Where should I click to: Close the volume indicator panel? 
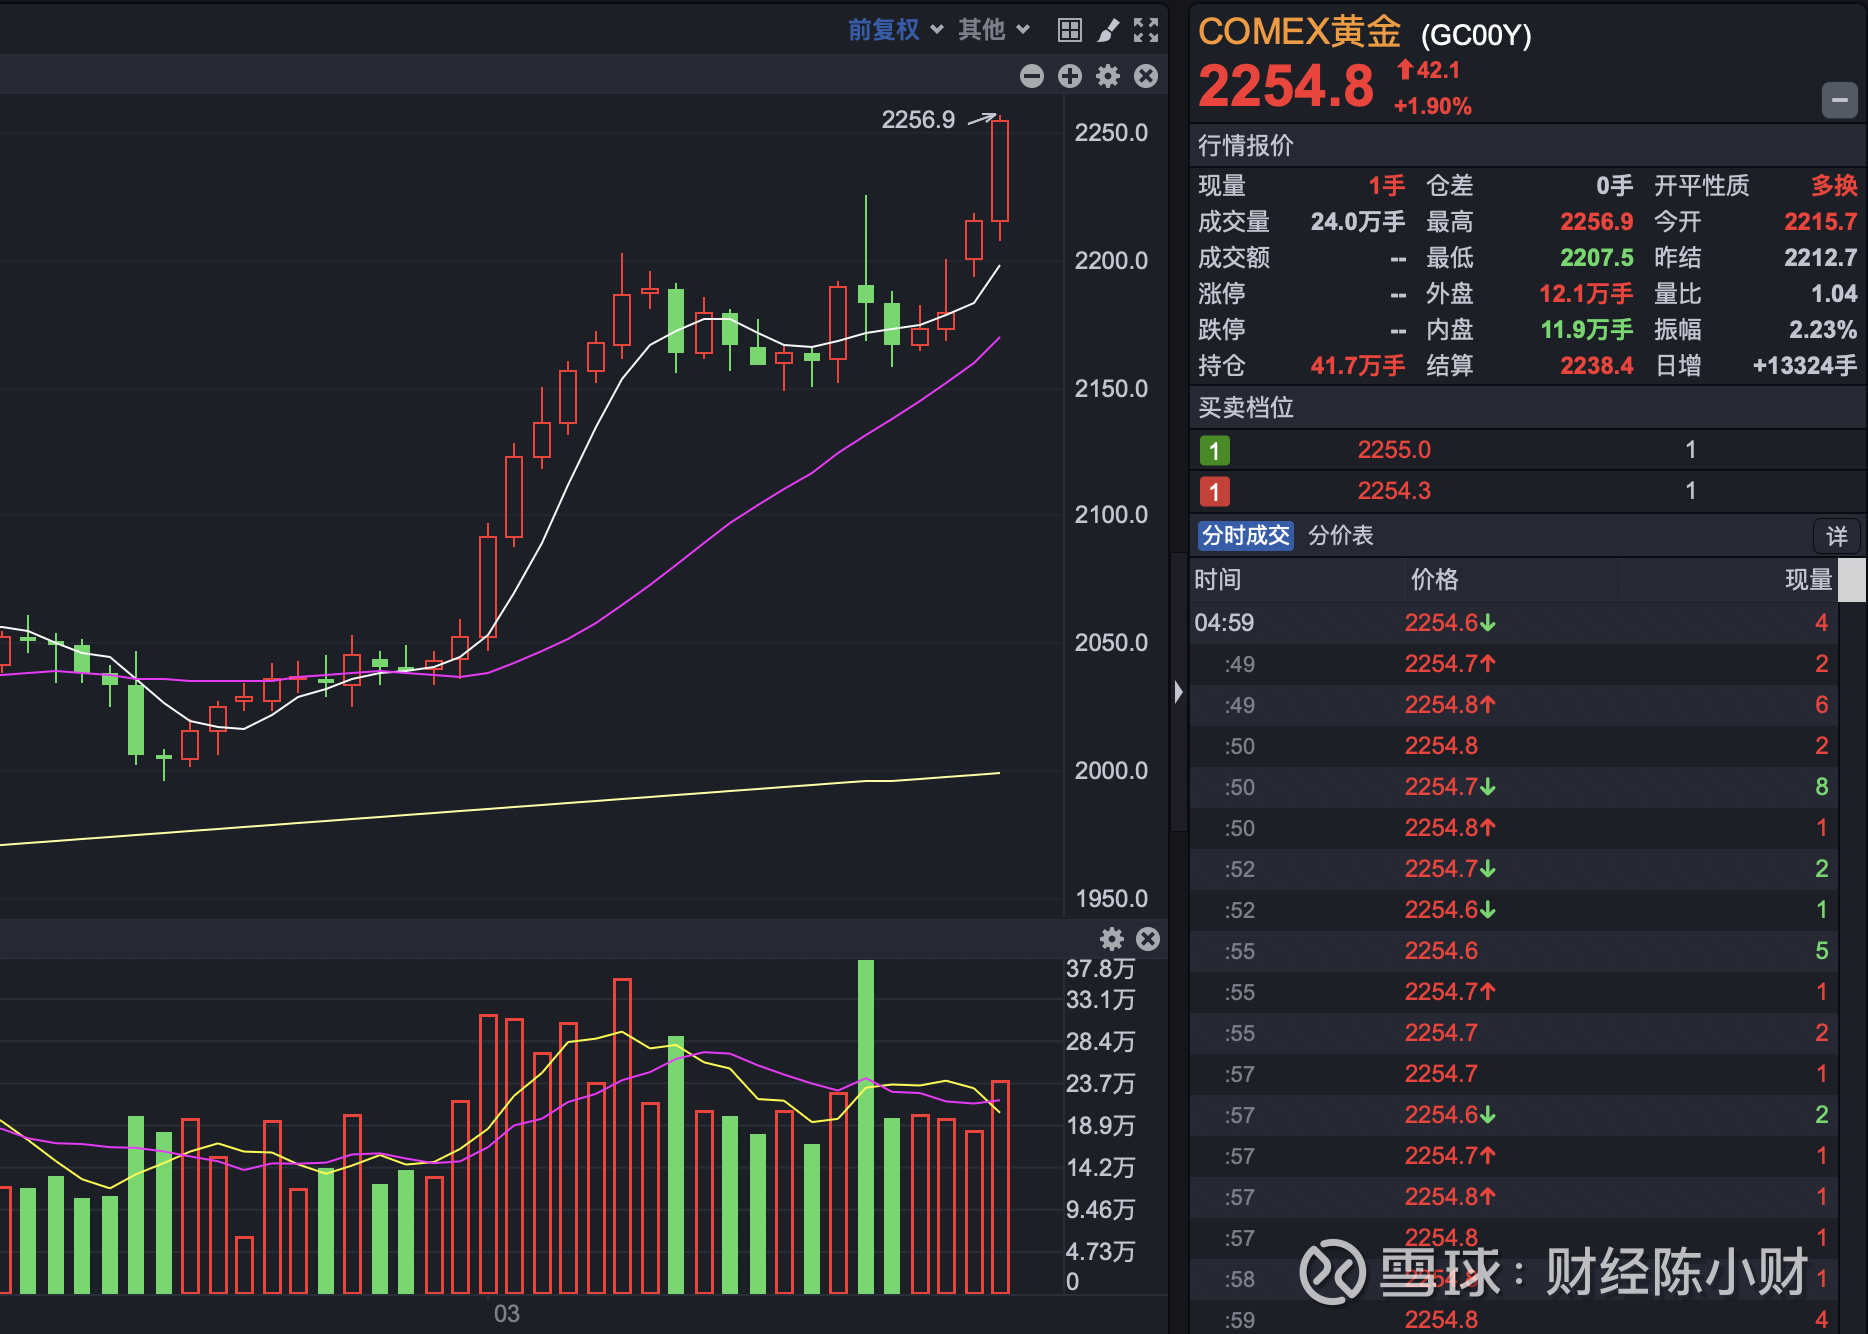click(1147, 939)
